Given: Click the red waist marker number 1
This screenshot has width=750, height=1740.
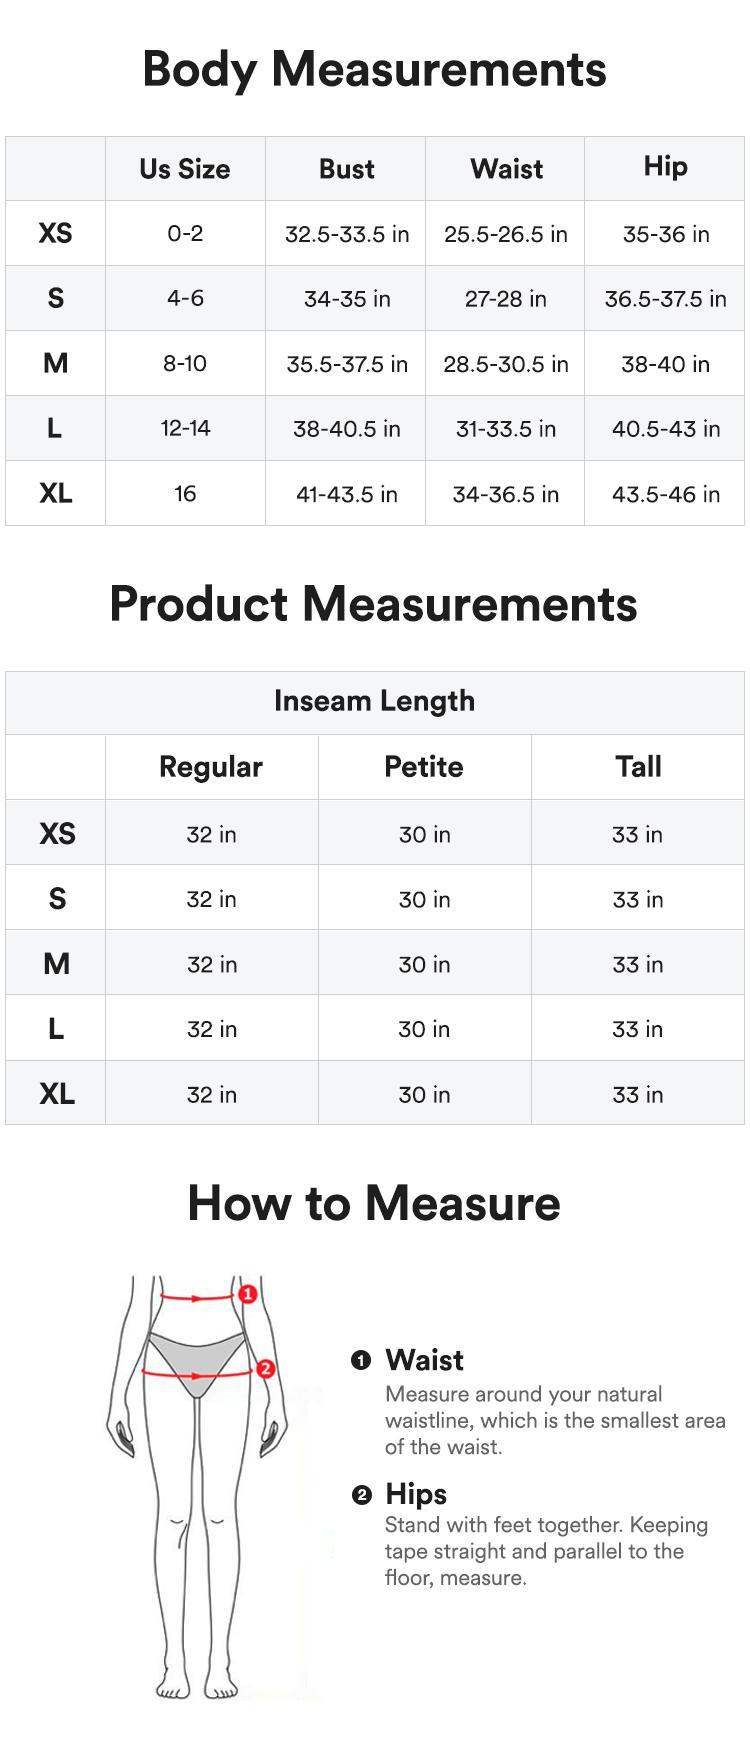Looking at the screenshot, I should point(248,1294).
